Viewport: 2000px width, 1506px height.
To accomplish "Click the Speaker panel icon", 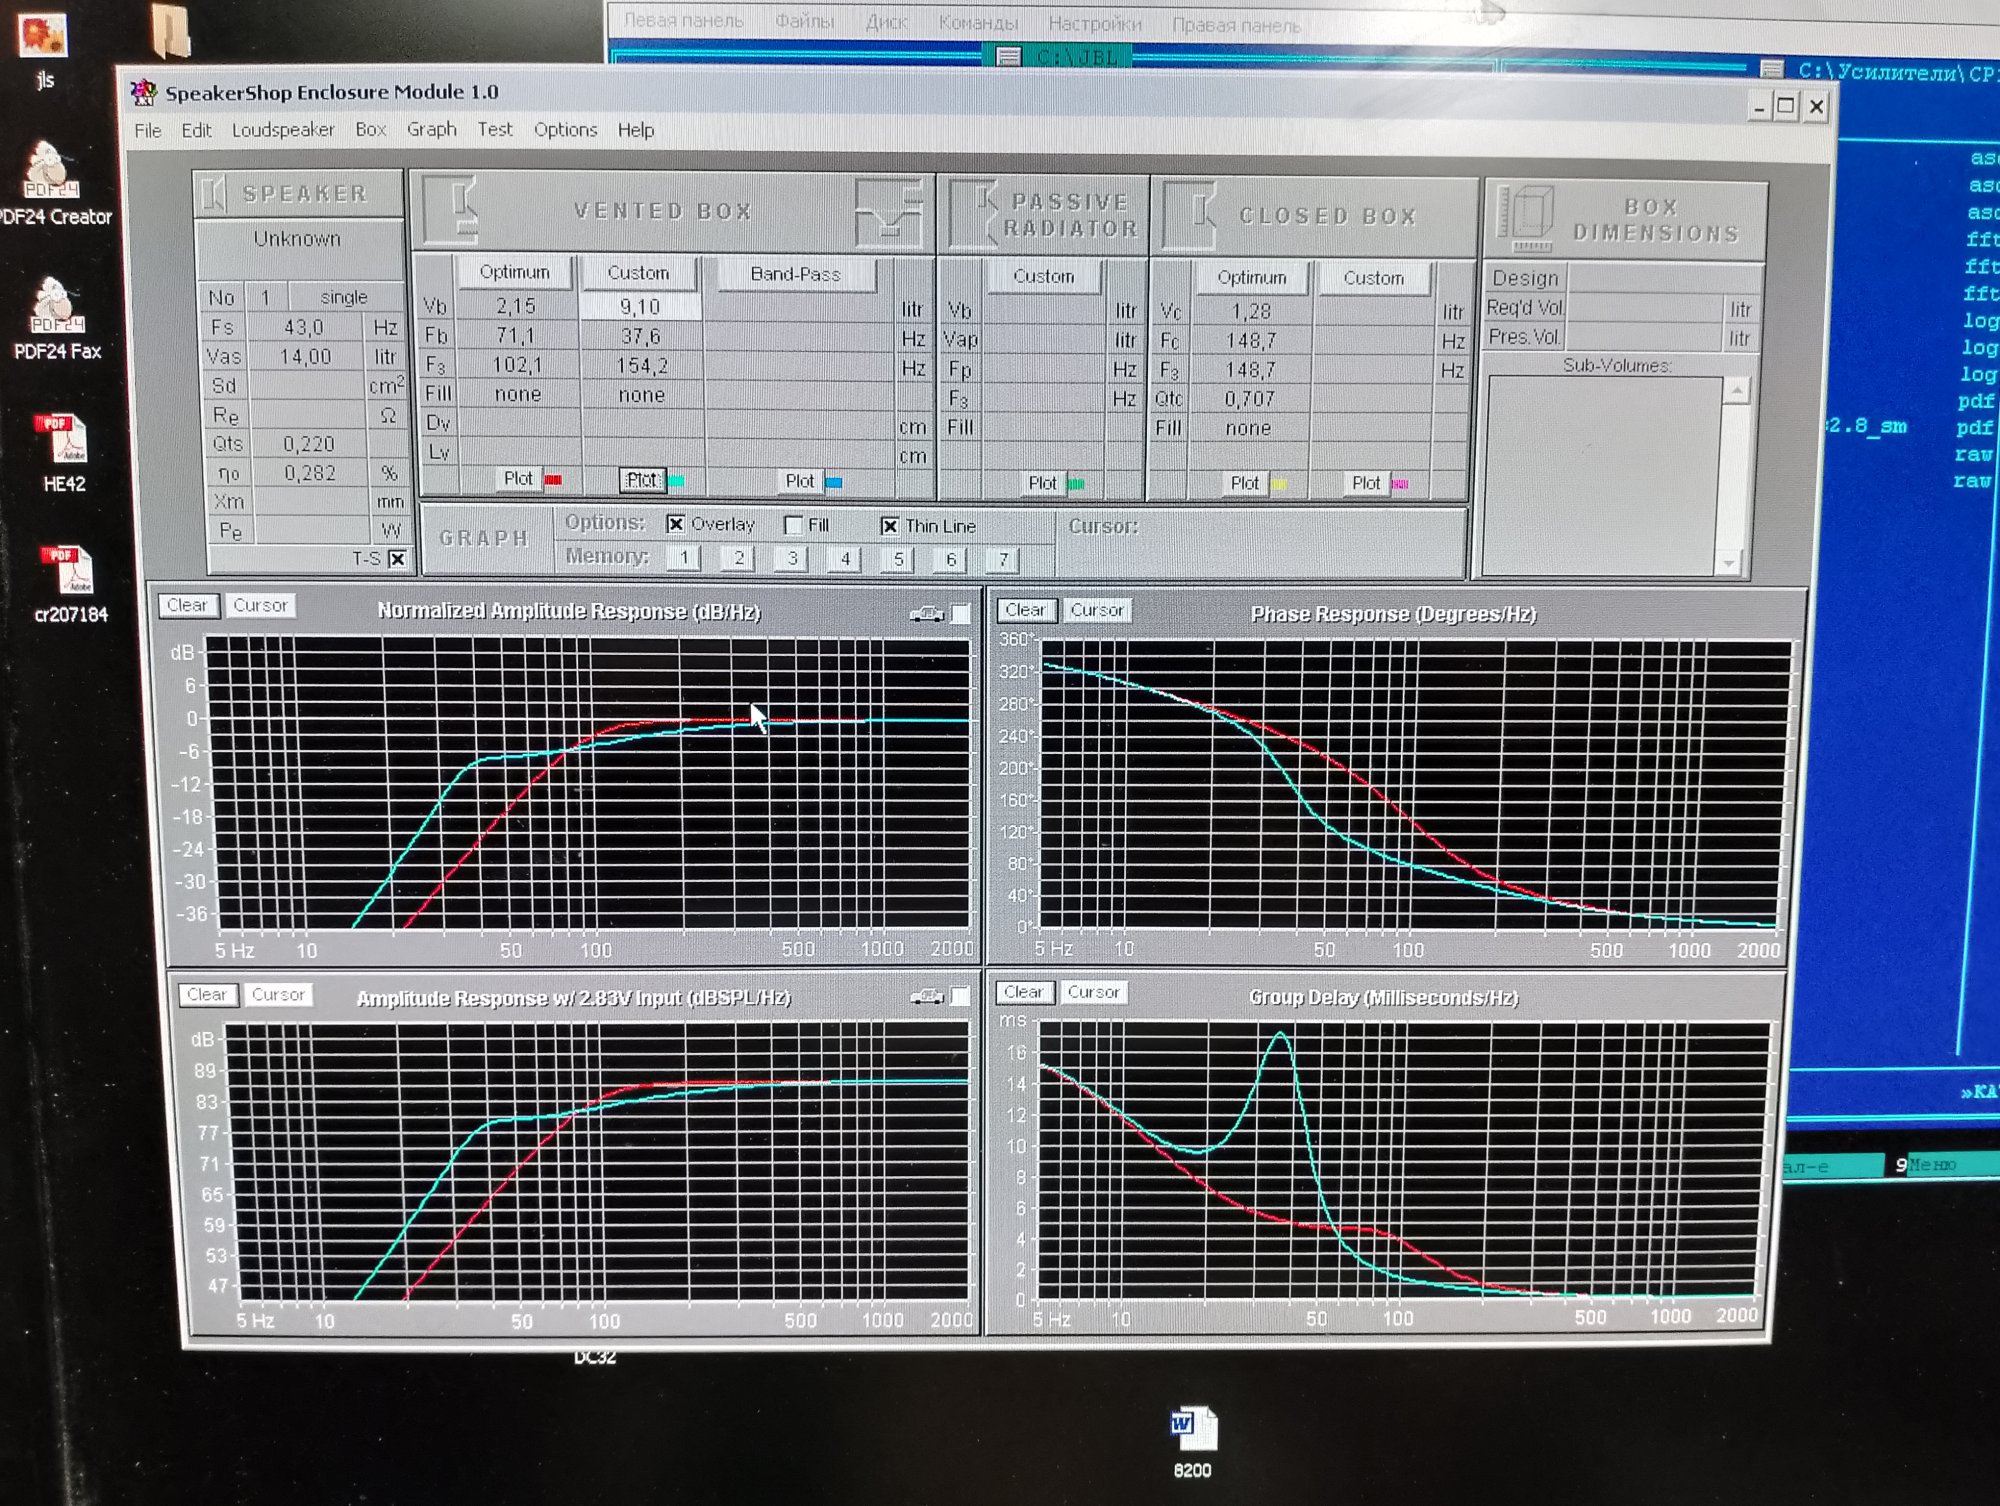I will pos(214,194).
